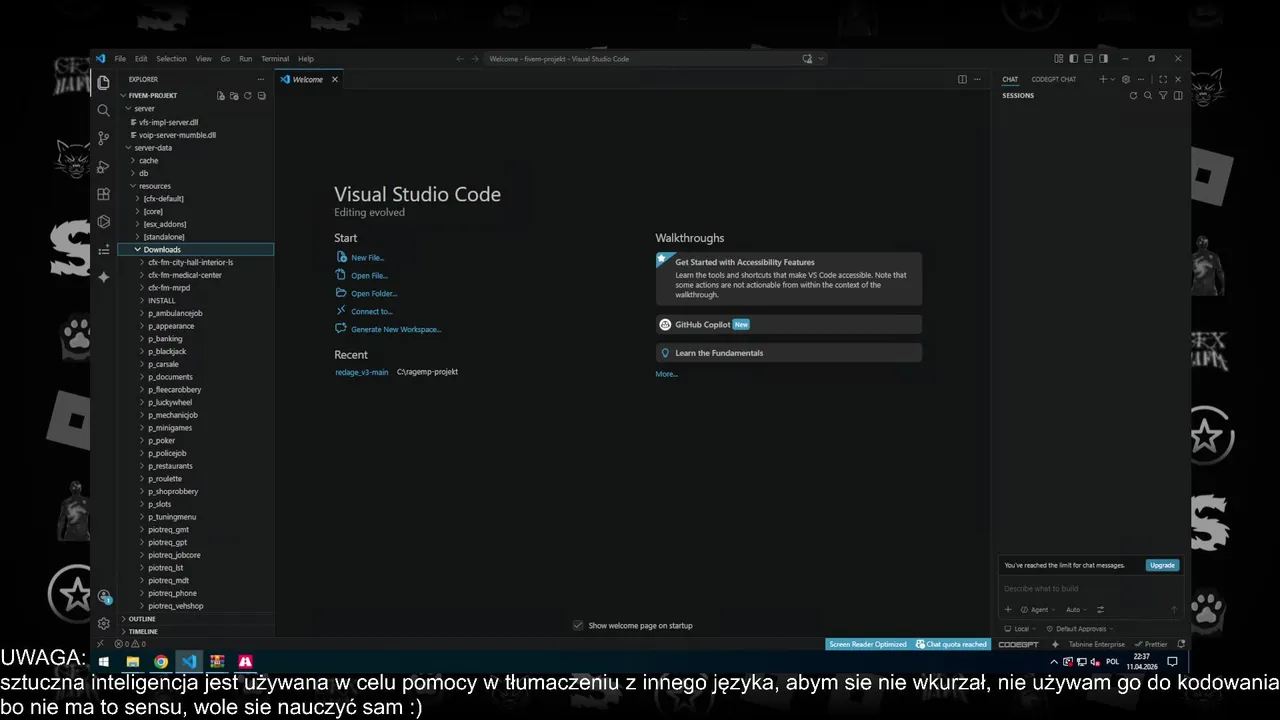Refresh the Explorer file tree

(248, 96)
